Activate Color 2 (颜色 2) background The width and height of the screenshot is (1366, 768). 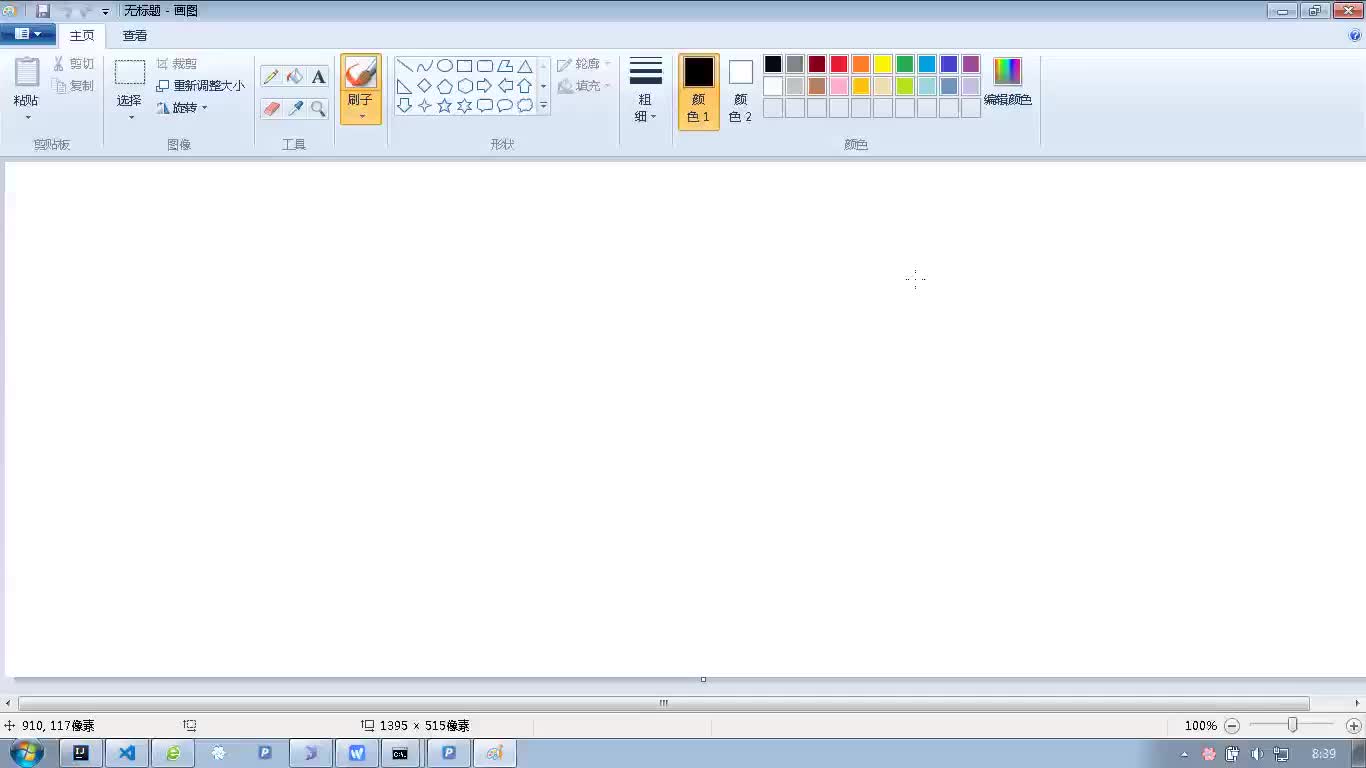click(740, 92)
